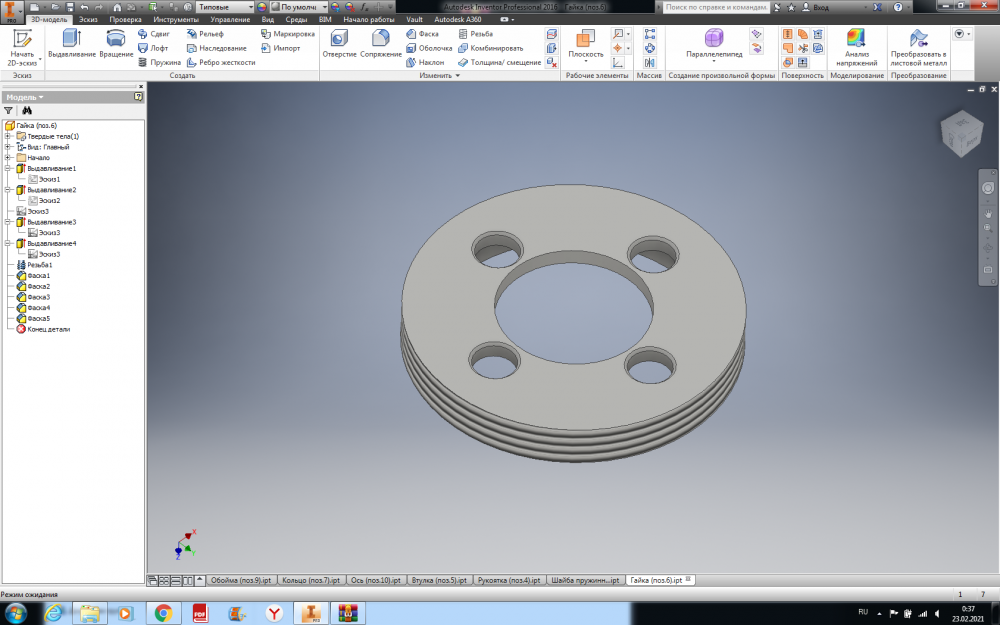Click the binoculars find icon in browser

pos(27,111)
